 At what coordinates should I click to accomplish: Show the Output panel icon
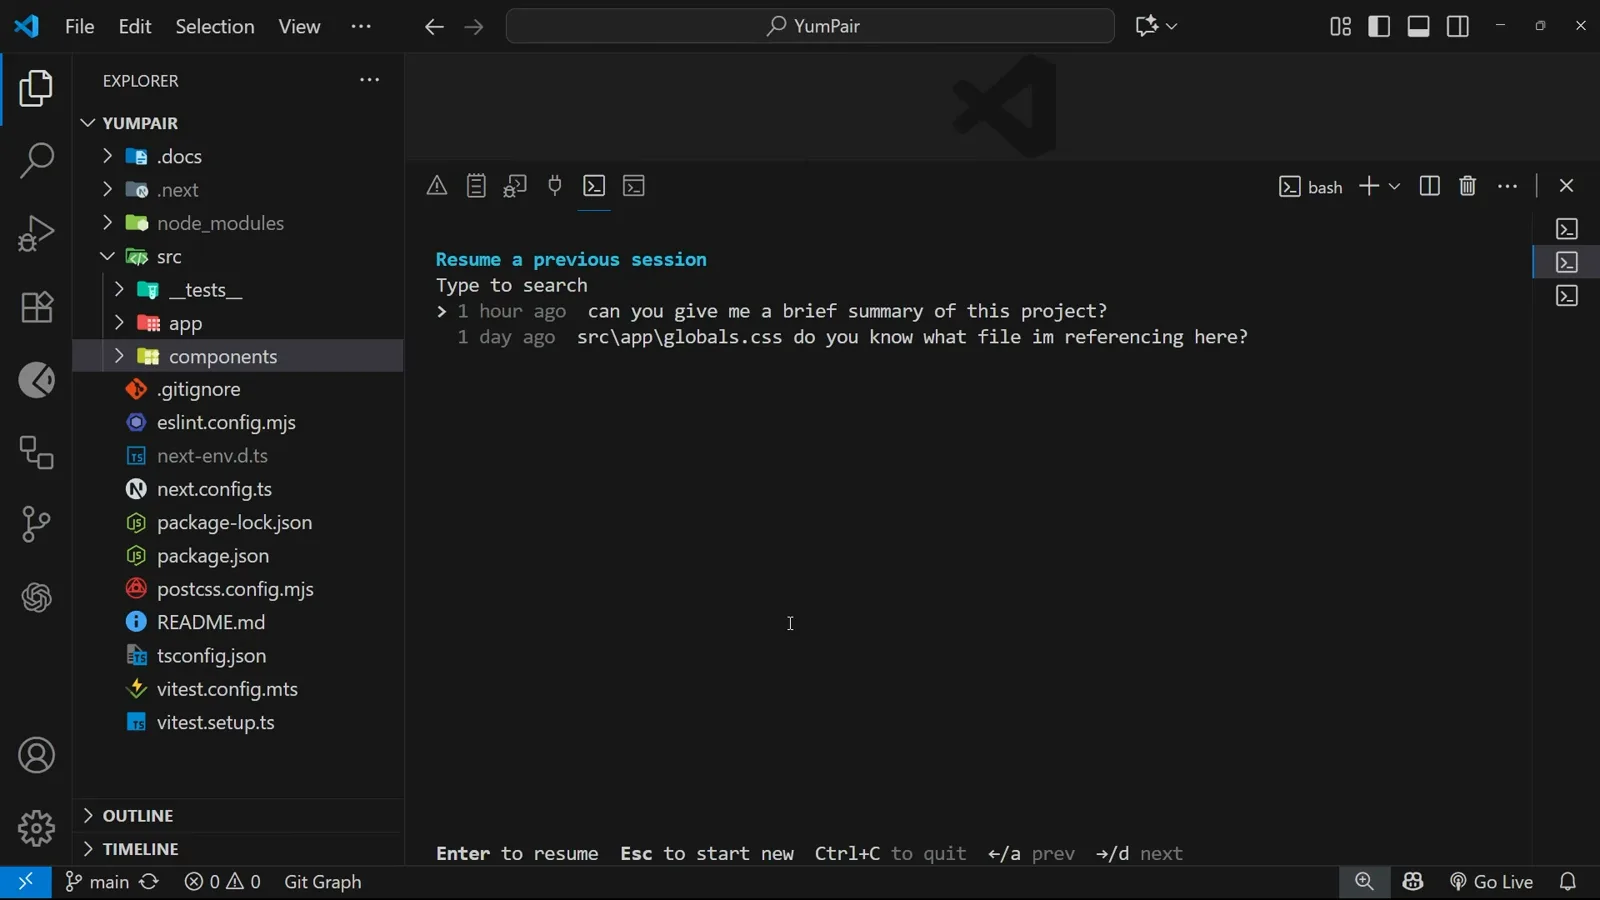click(476, 186)
